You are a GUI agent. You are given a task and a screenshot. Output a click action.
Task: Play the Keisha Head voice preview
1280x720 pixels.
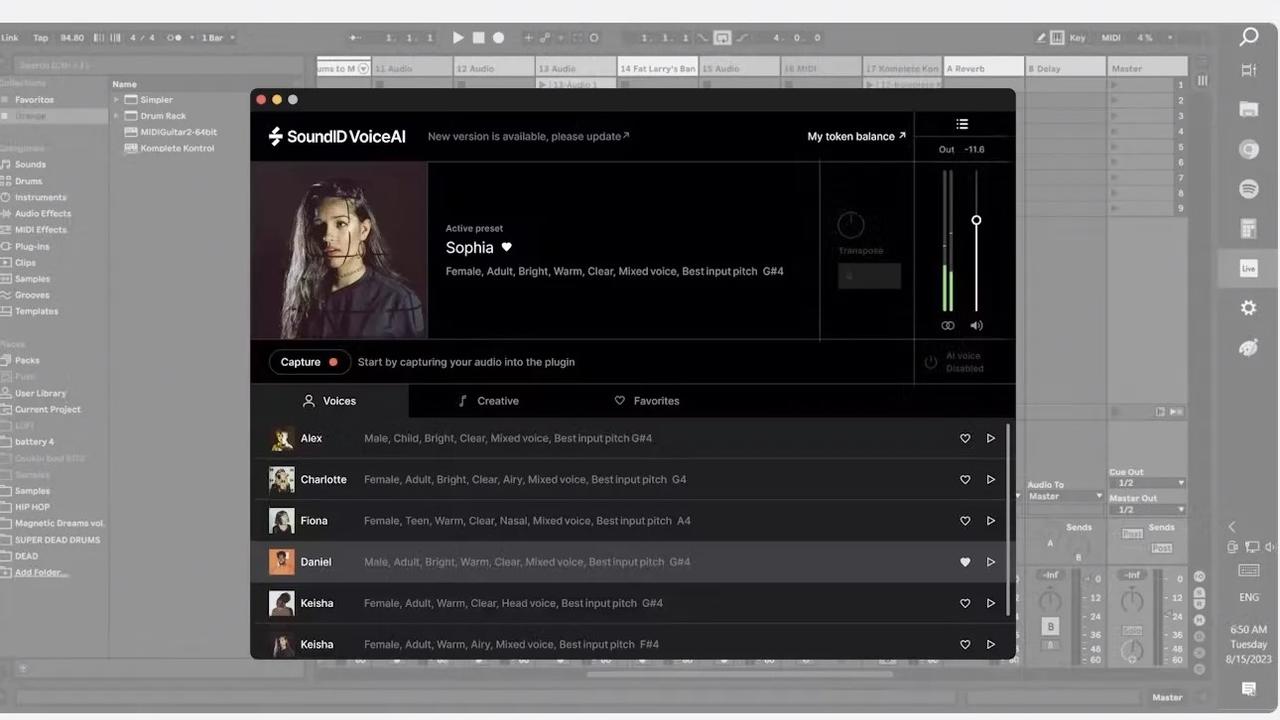pyautogui.click(x=991, y=603)
